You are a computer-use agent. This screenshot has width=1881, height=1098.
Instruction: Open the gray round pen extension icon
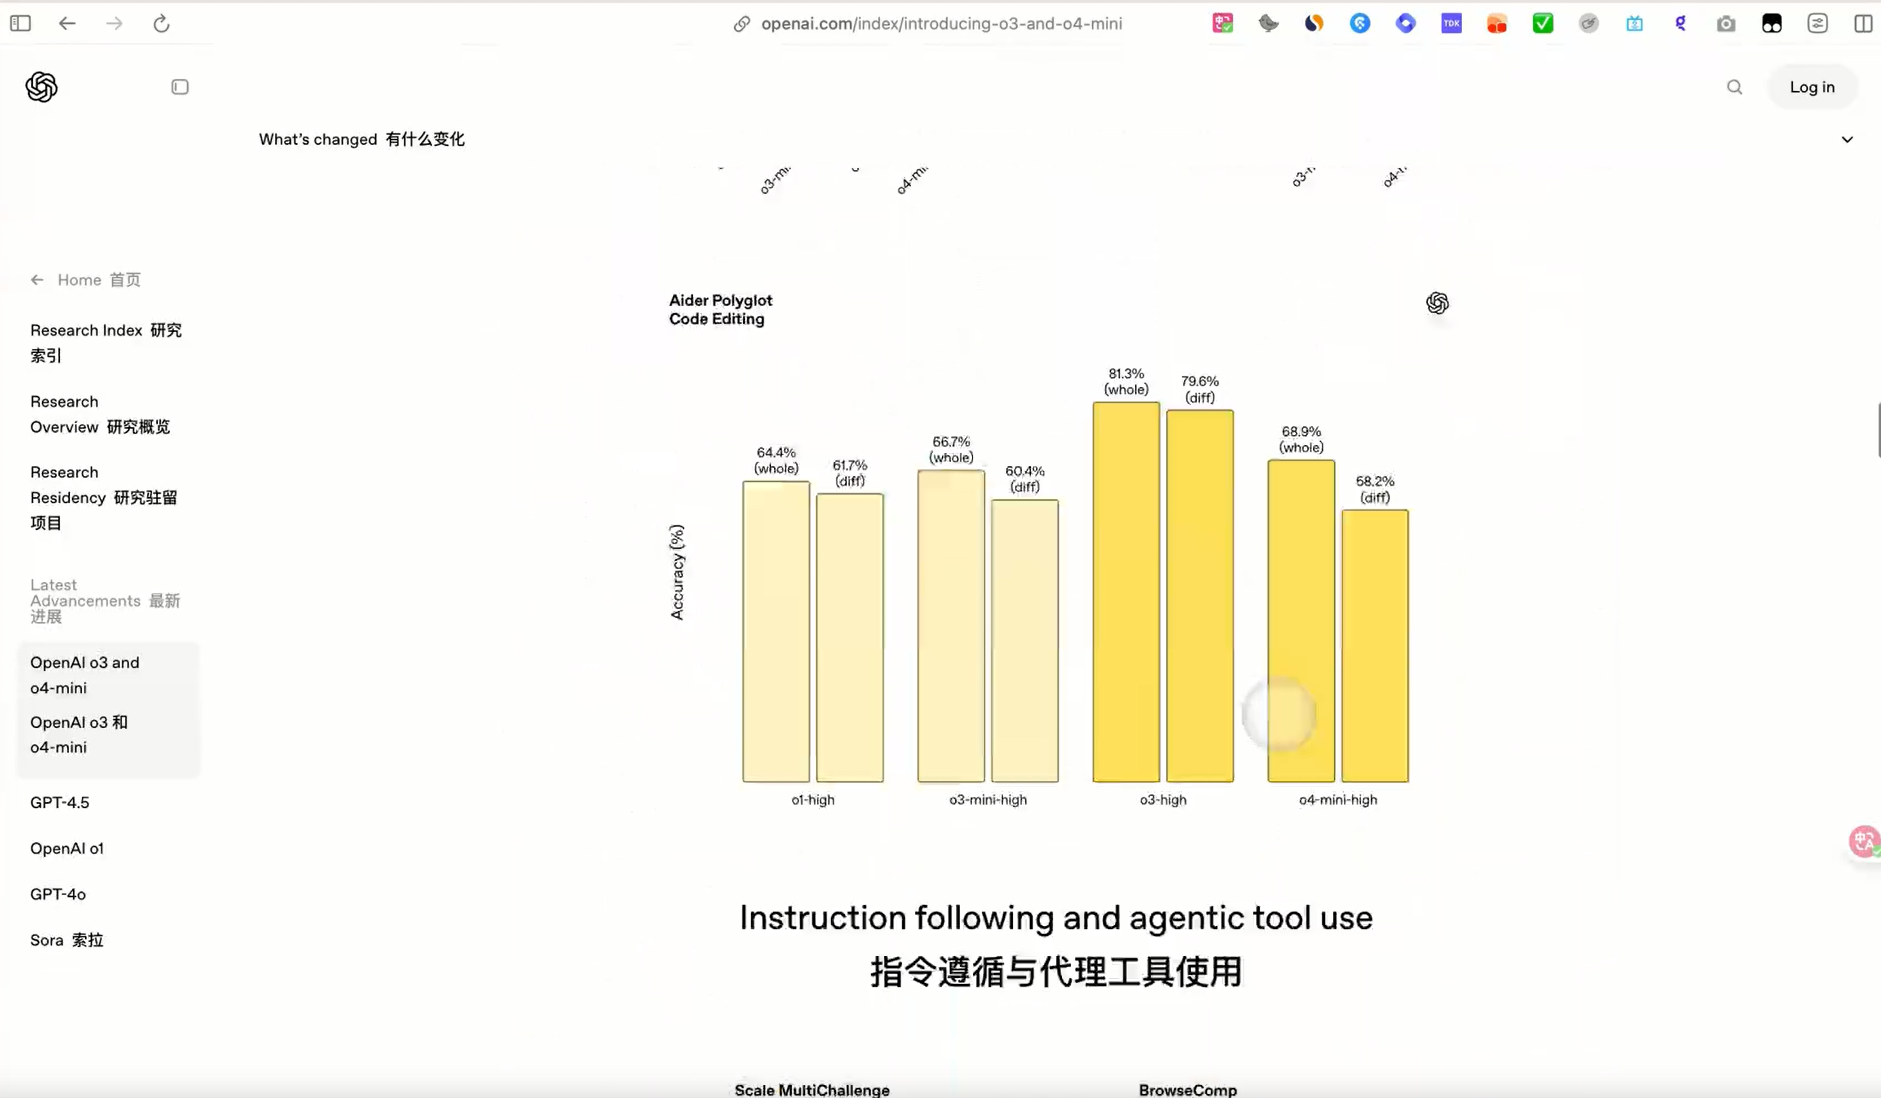click(x=1589, y=23)
